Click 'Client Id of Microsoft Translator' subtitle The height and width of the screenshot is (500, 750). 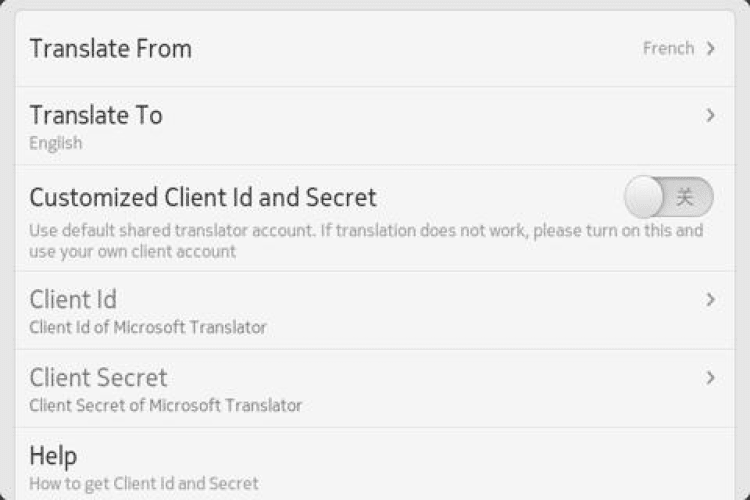pos(148,327)
